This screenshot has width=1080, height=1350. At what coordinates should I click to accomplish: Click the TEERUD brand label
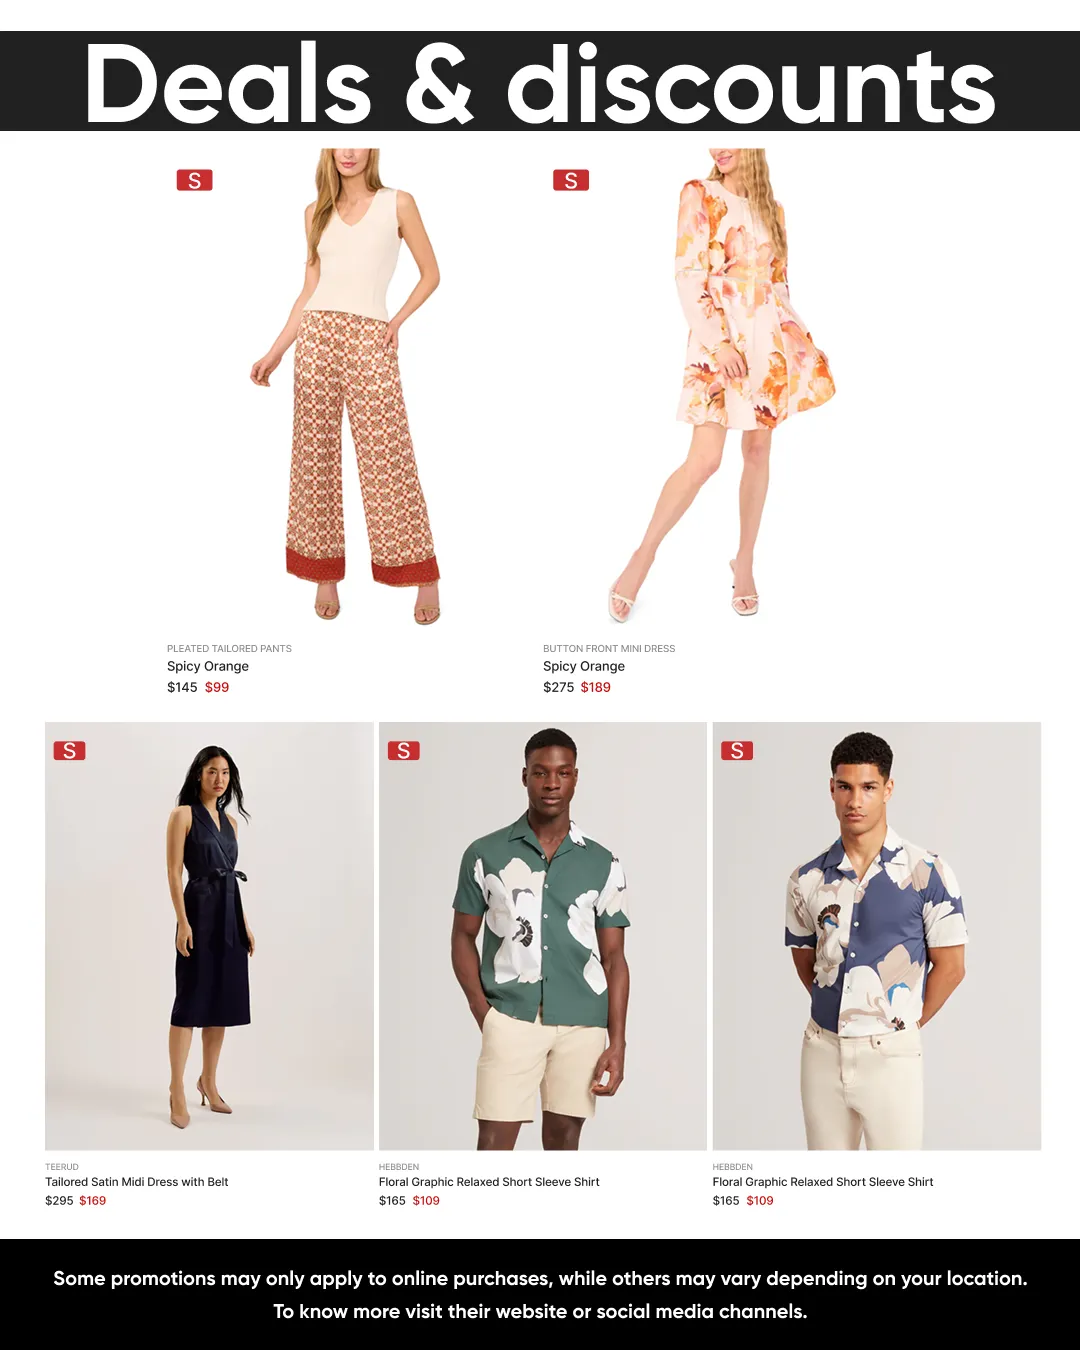(x=62, y=1167)
